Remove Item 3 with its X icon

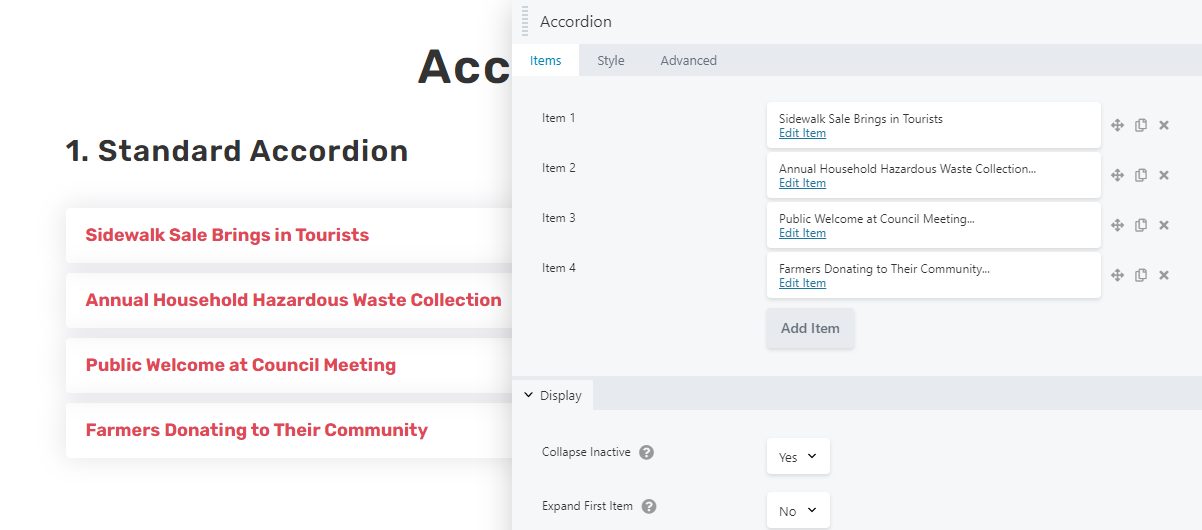point(1164,225)
